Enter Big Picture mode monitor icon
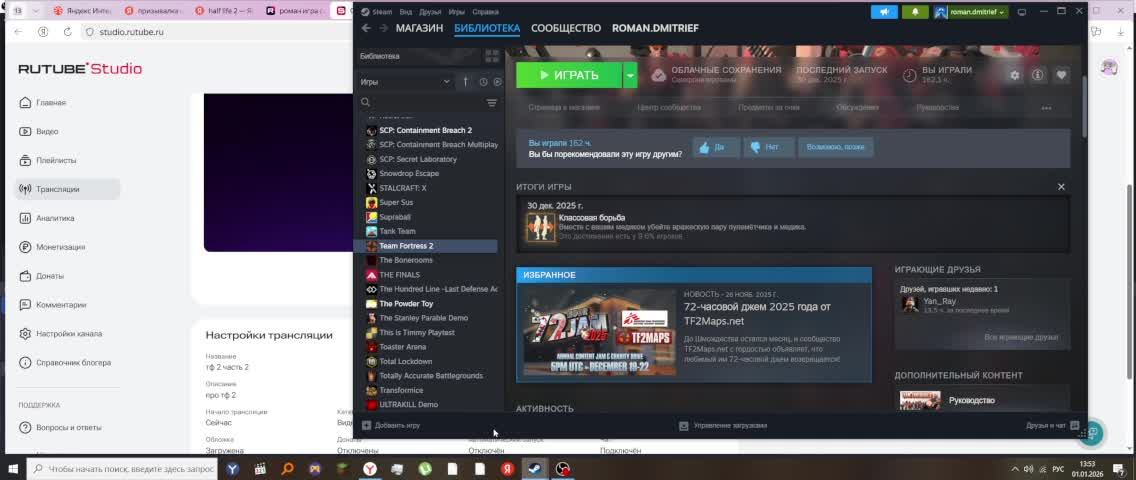Viewport: 1136px width, 480px height. pos(1022,12)
